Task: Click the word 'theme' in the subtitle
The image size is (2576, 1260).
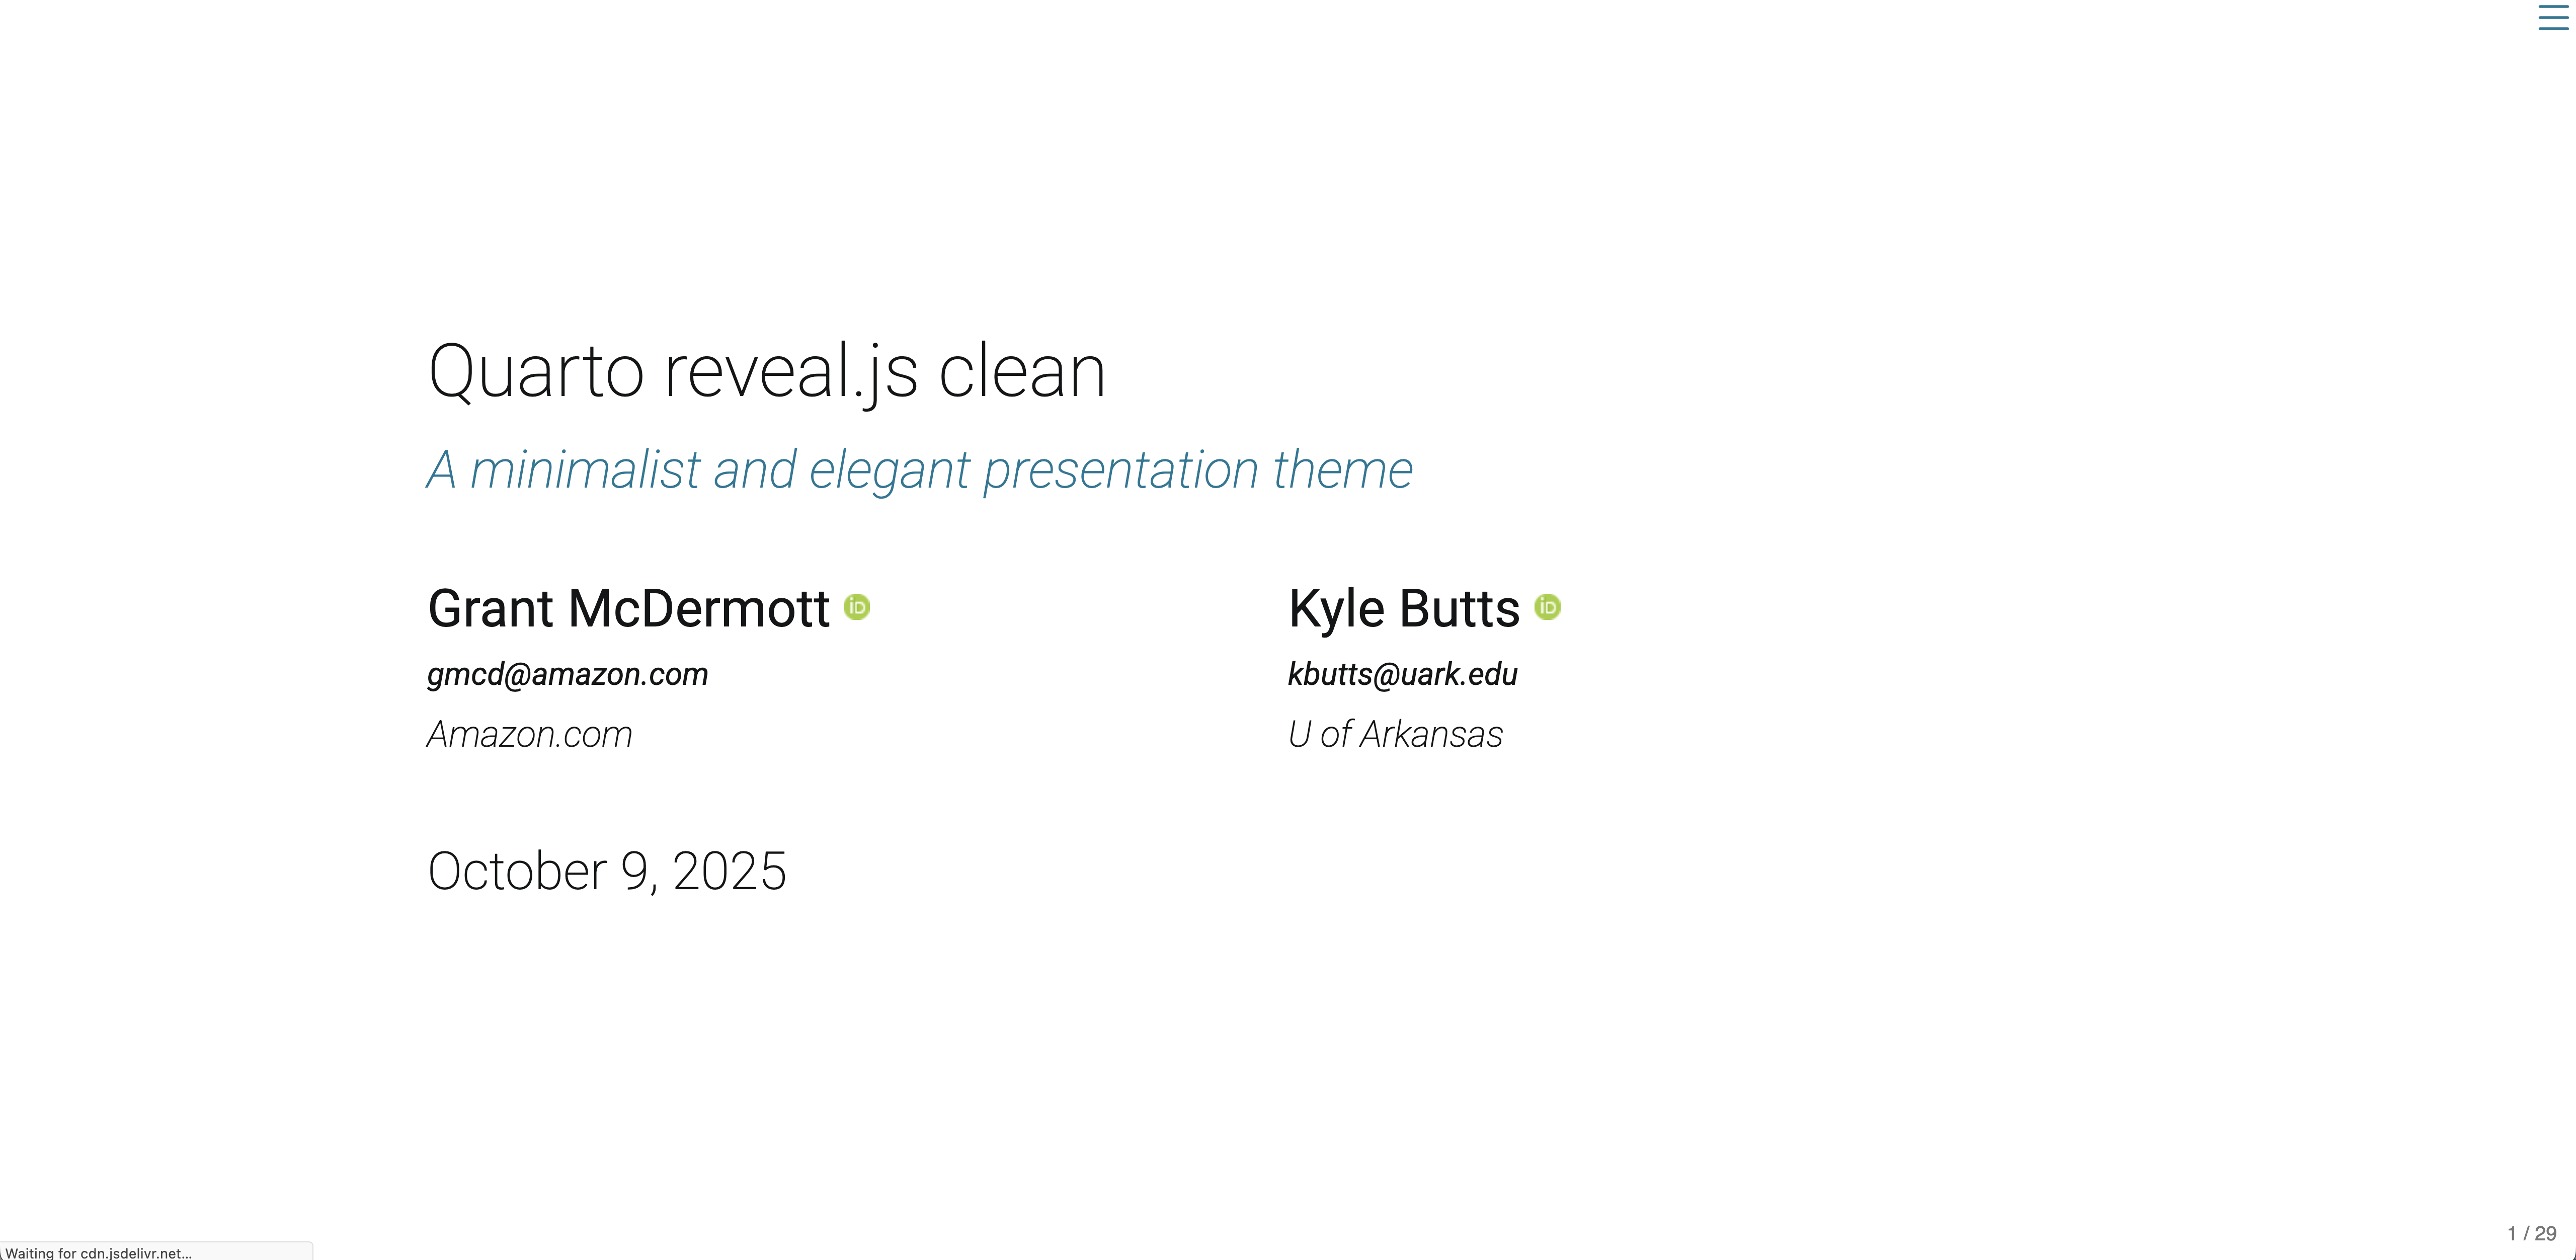Action: 1342,469
